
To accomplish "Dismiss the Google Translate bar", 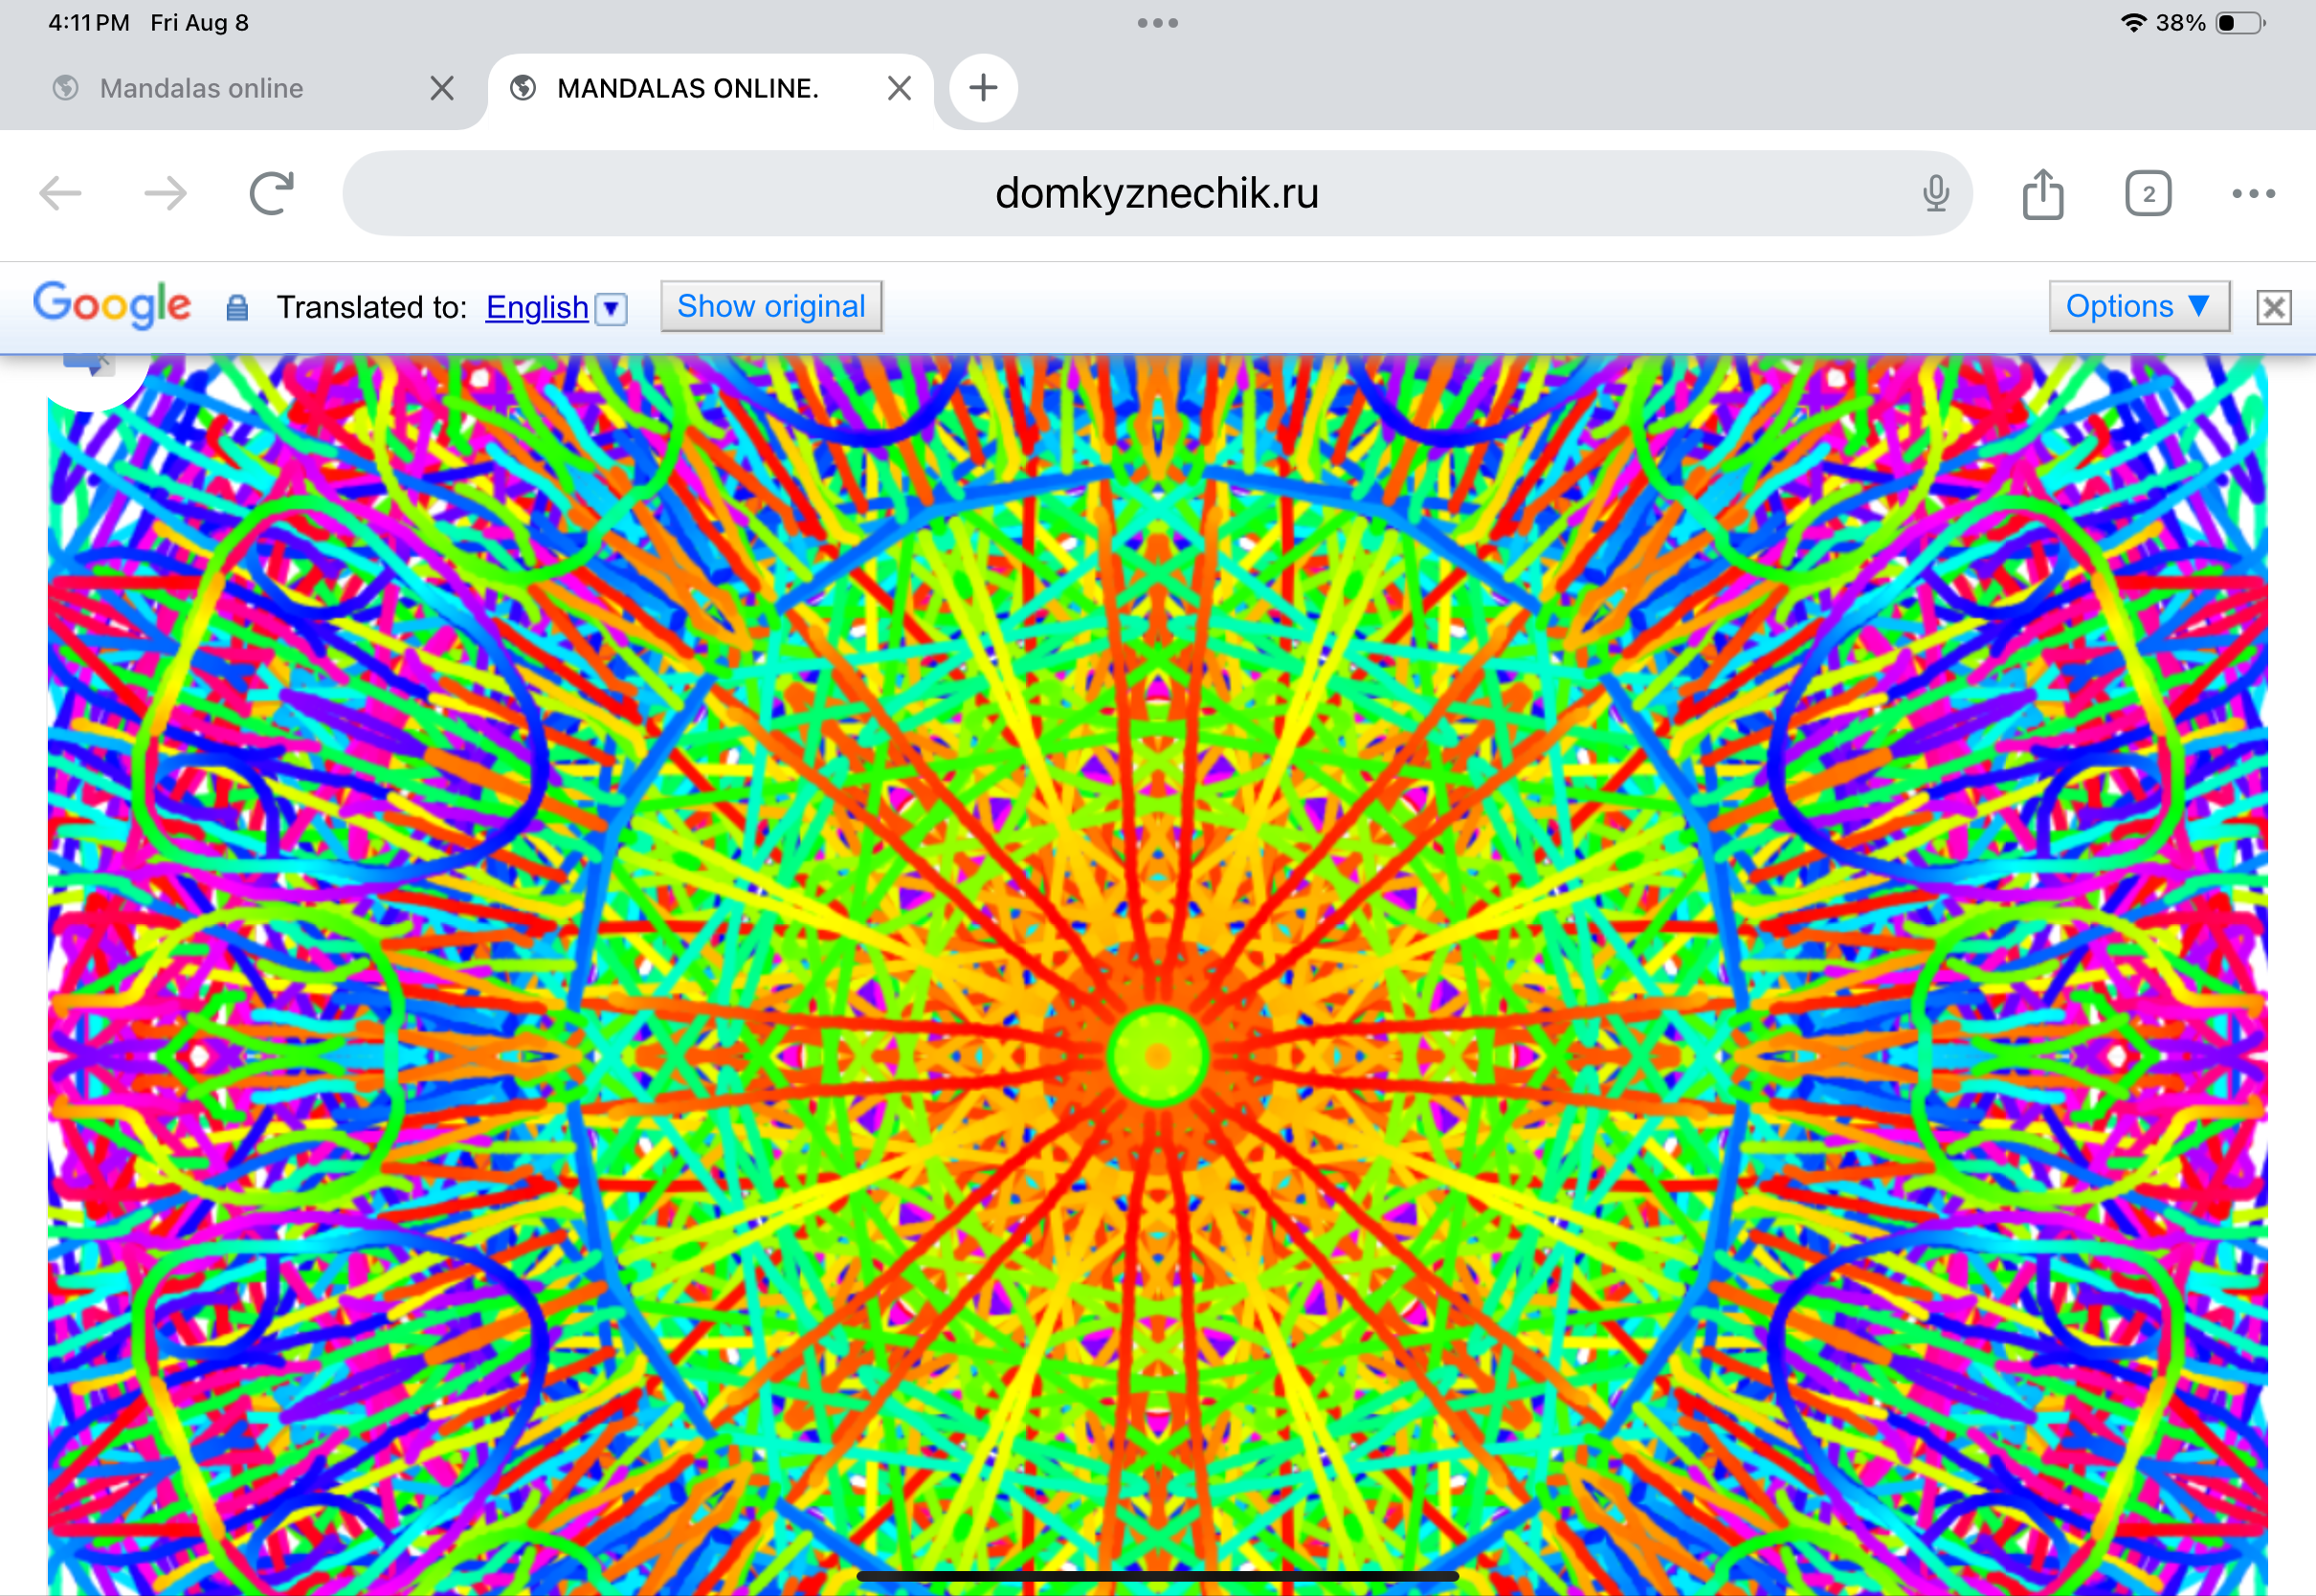I will (2274, 307).
